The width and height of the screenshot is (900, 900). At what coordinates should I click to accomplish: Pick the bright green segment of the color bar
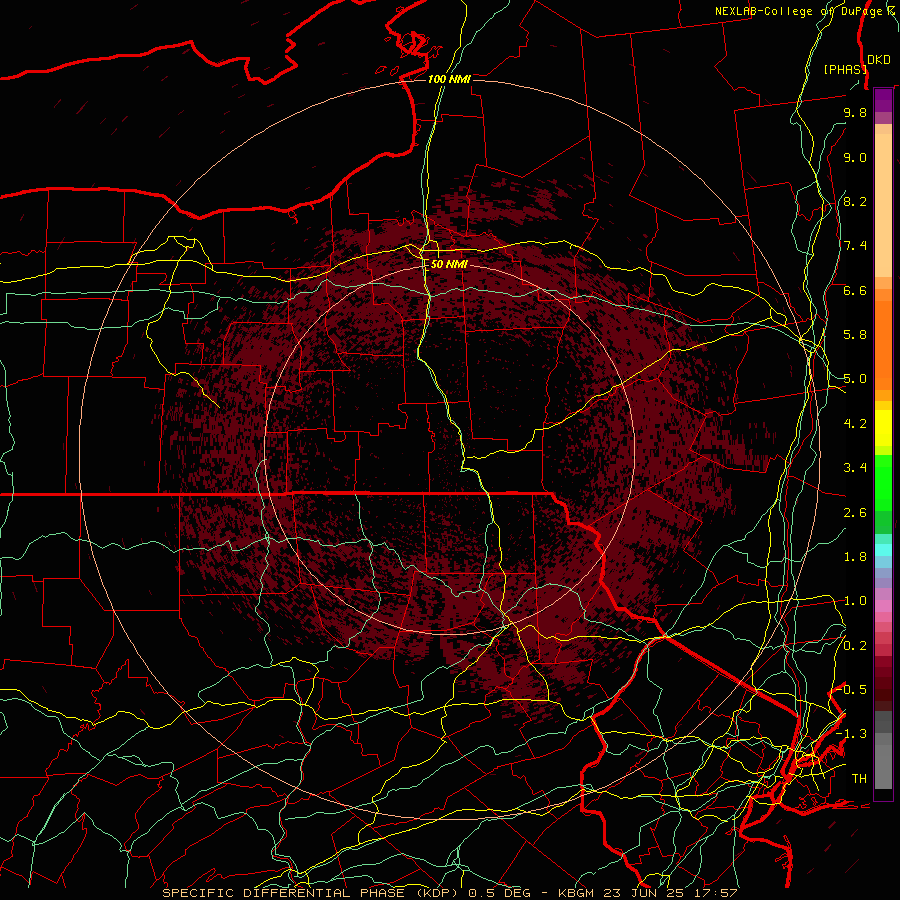[883, 482]
